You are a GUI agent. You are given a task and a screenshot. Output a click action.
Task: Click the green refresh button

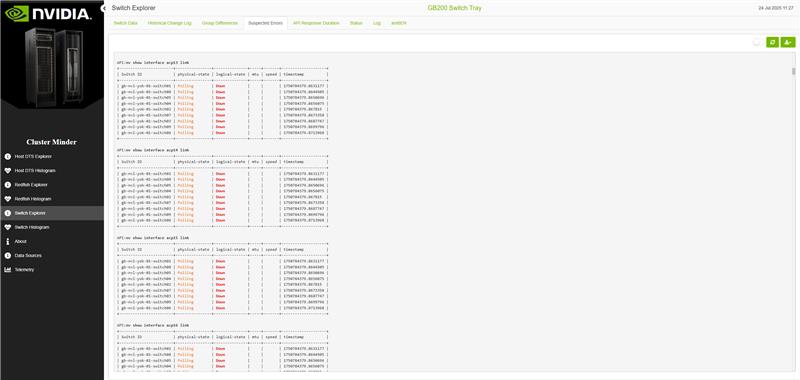click(x=772, y=42)
